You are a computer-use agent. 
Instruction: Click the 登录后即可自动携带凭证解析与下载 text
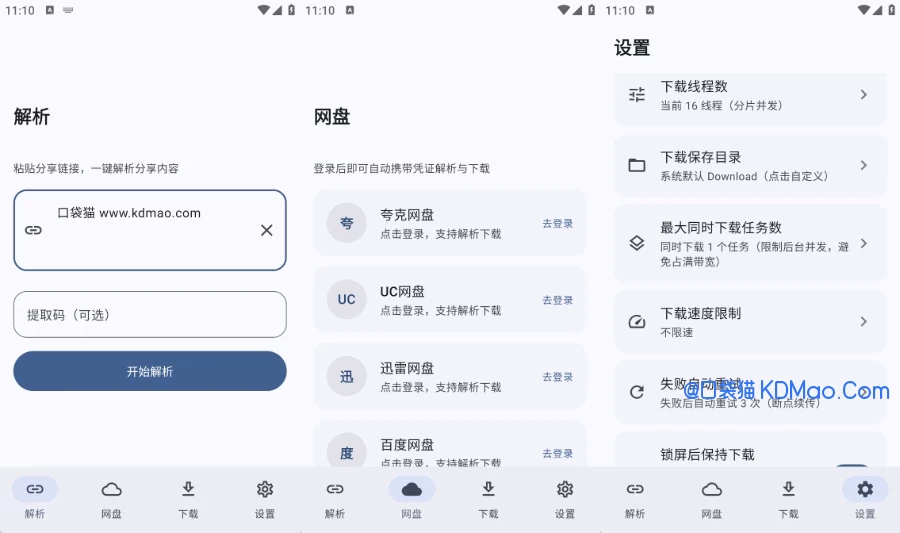402,169
